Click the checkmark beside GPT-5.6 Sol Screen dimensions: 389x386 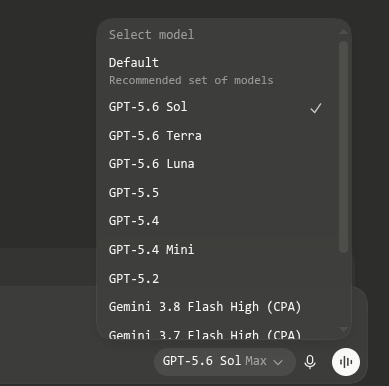[316, 108]
